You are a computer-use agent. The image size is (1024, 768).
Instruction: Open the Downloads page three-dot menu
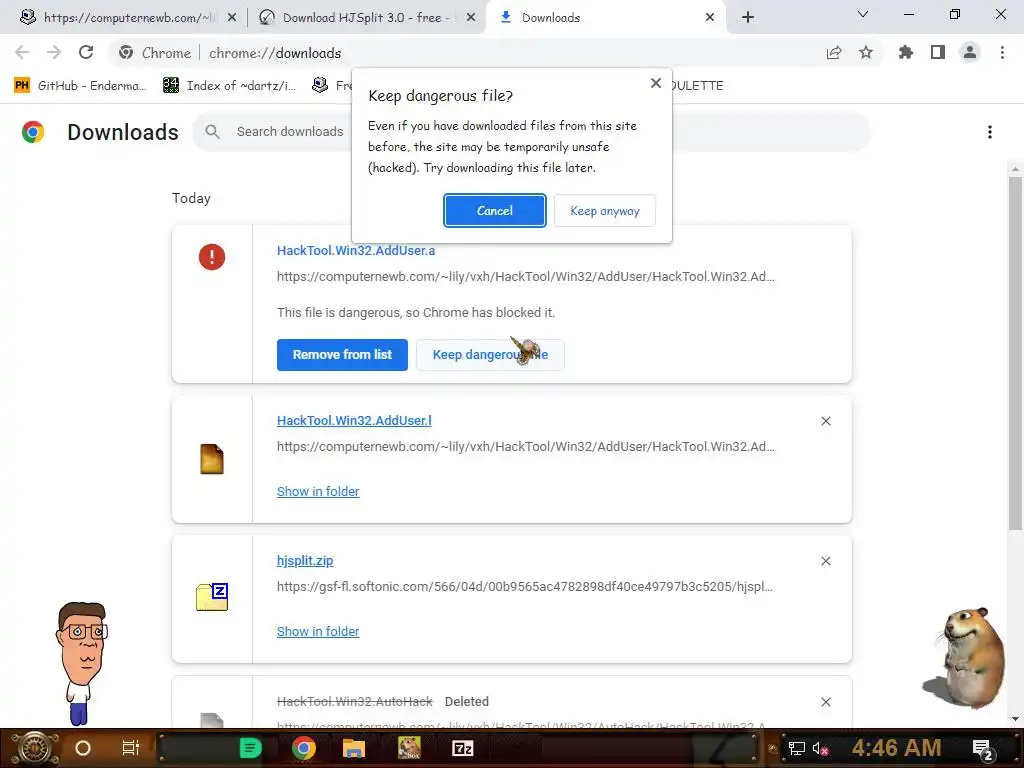990,132
